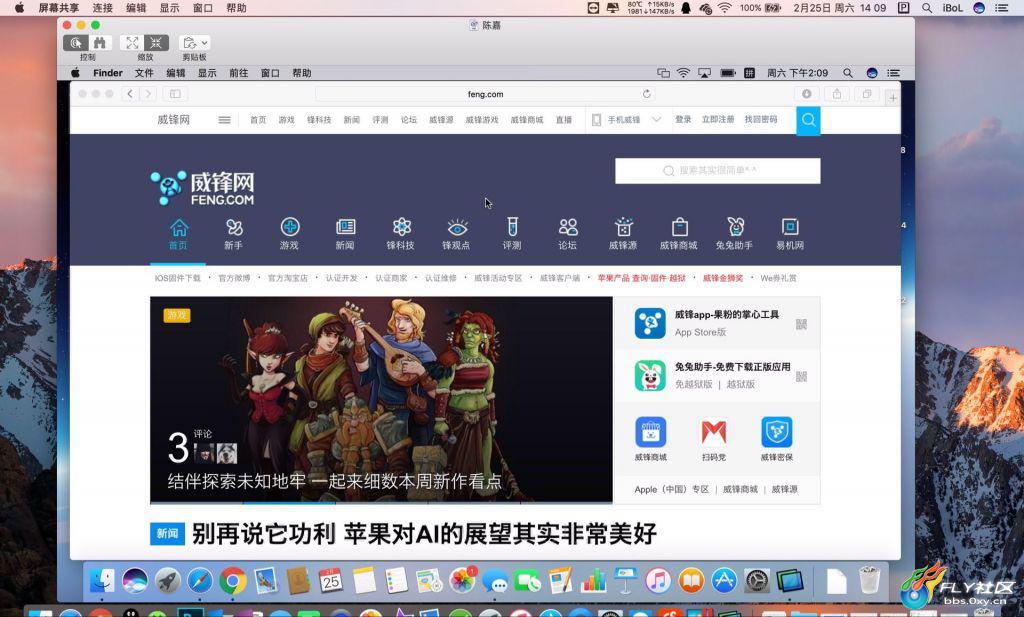Open remote Finder 前往 menu
The height and width of the screenshot is (617, 1024).
click(x=238, y=73)
